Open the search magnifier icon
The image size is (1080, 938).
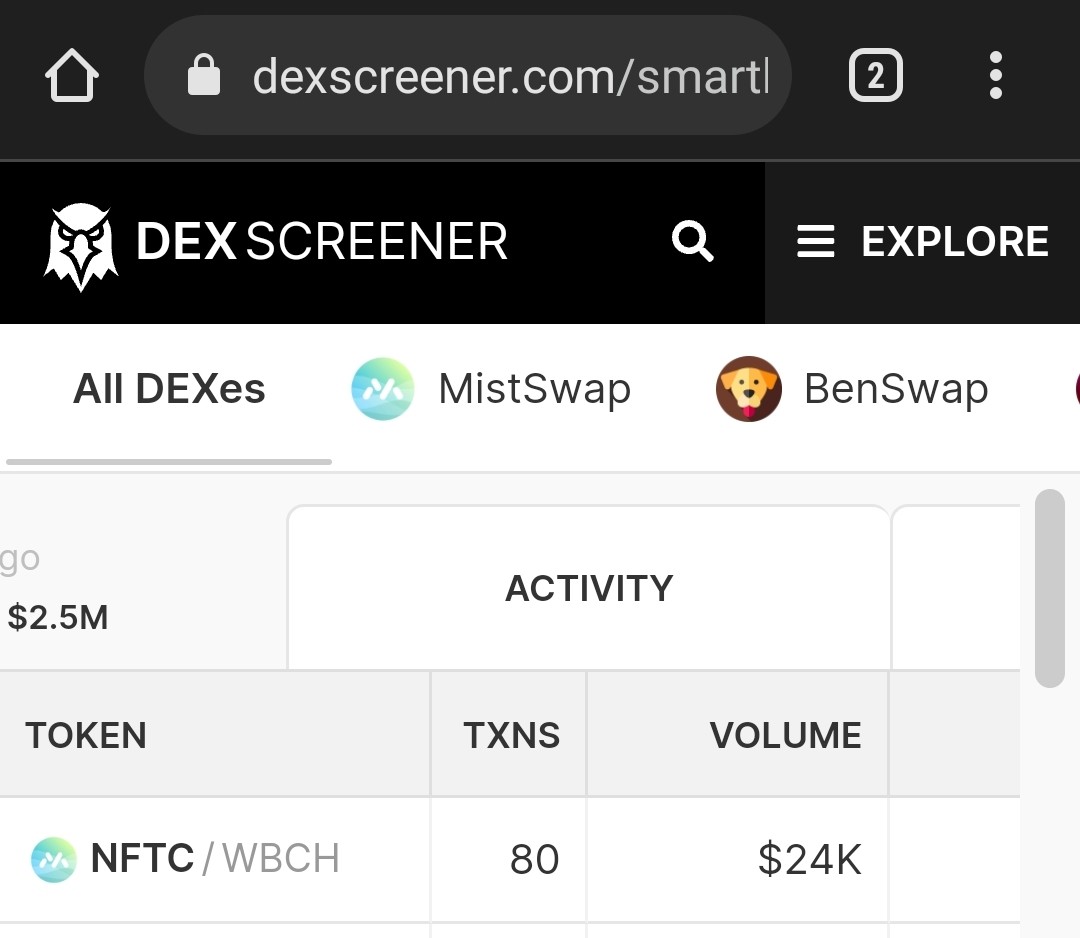click(692, 241)
